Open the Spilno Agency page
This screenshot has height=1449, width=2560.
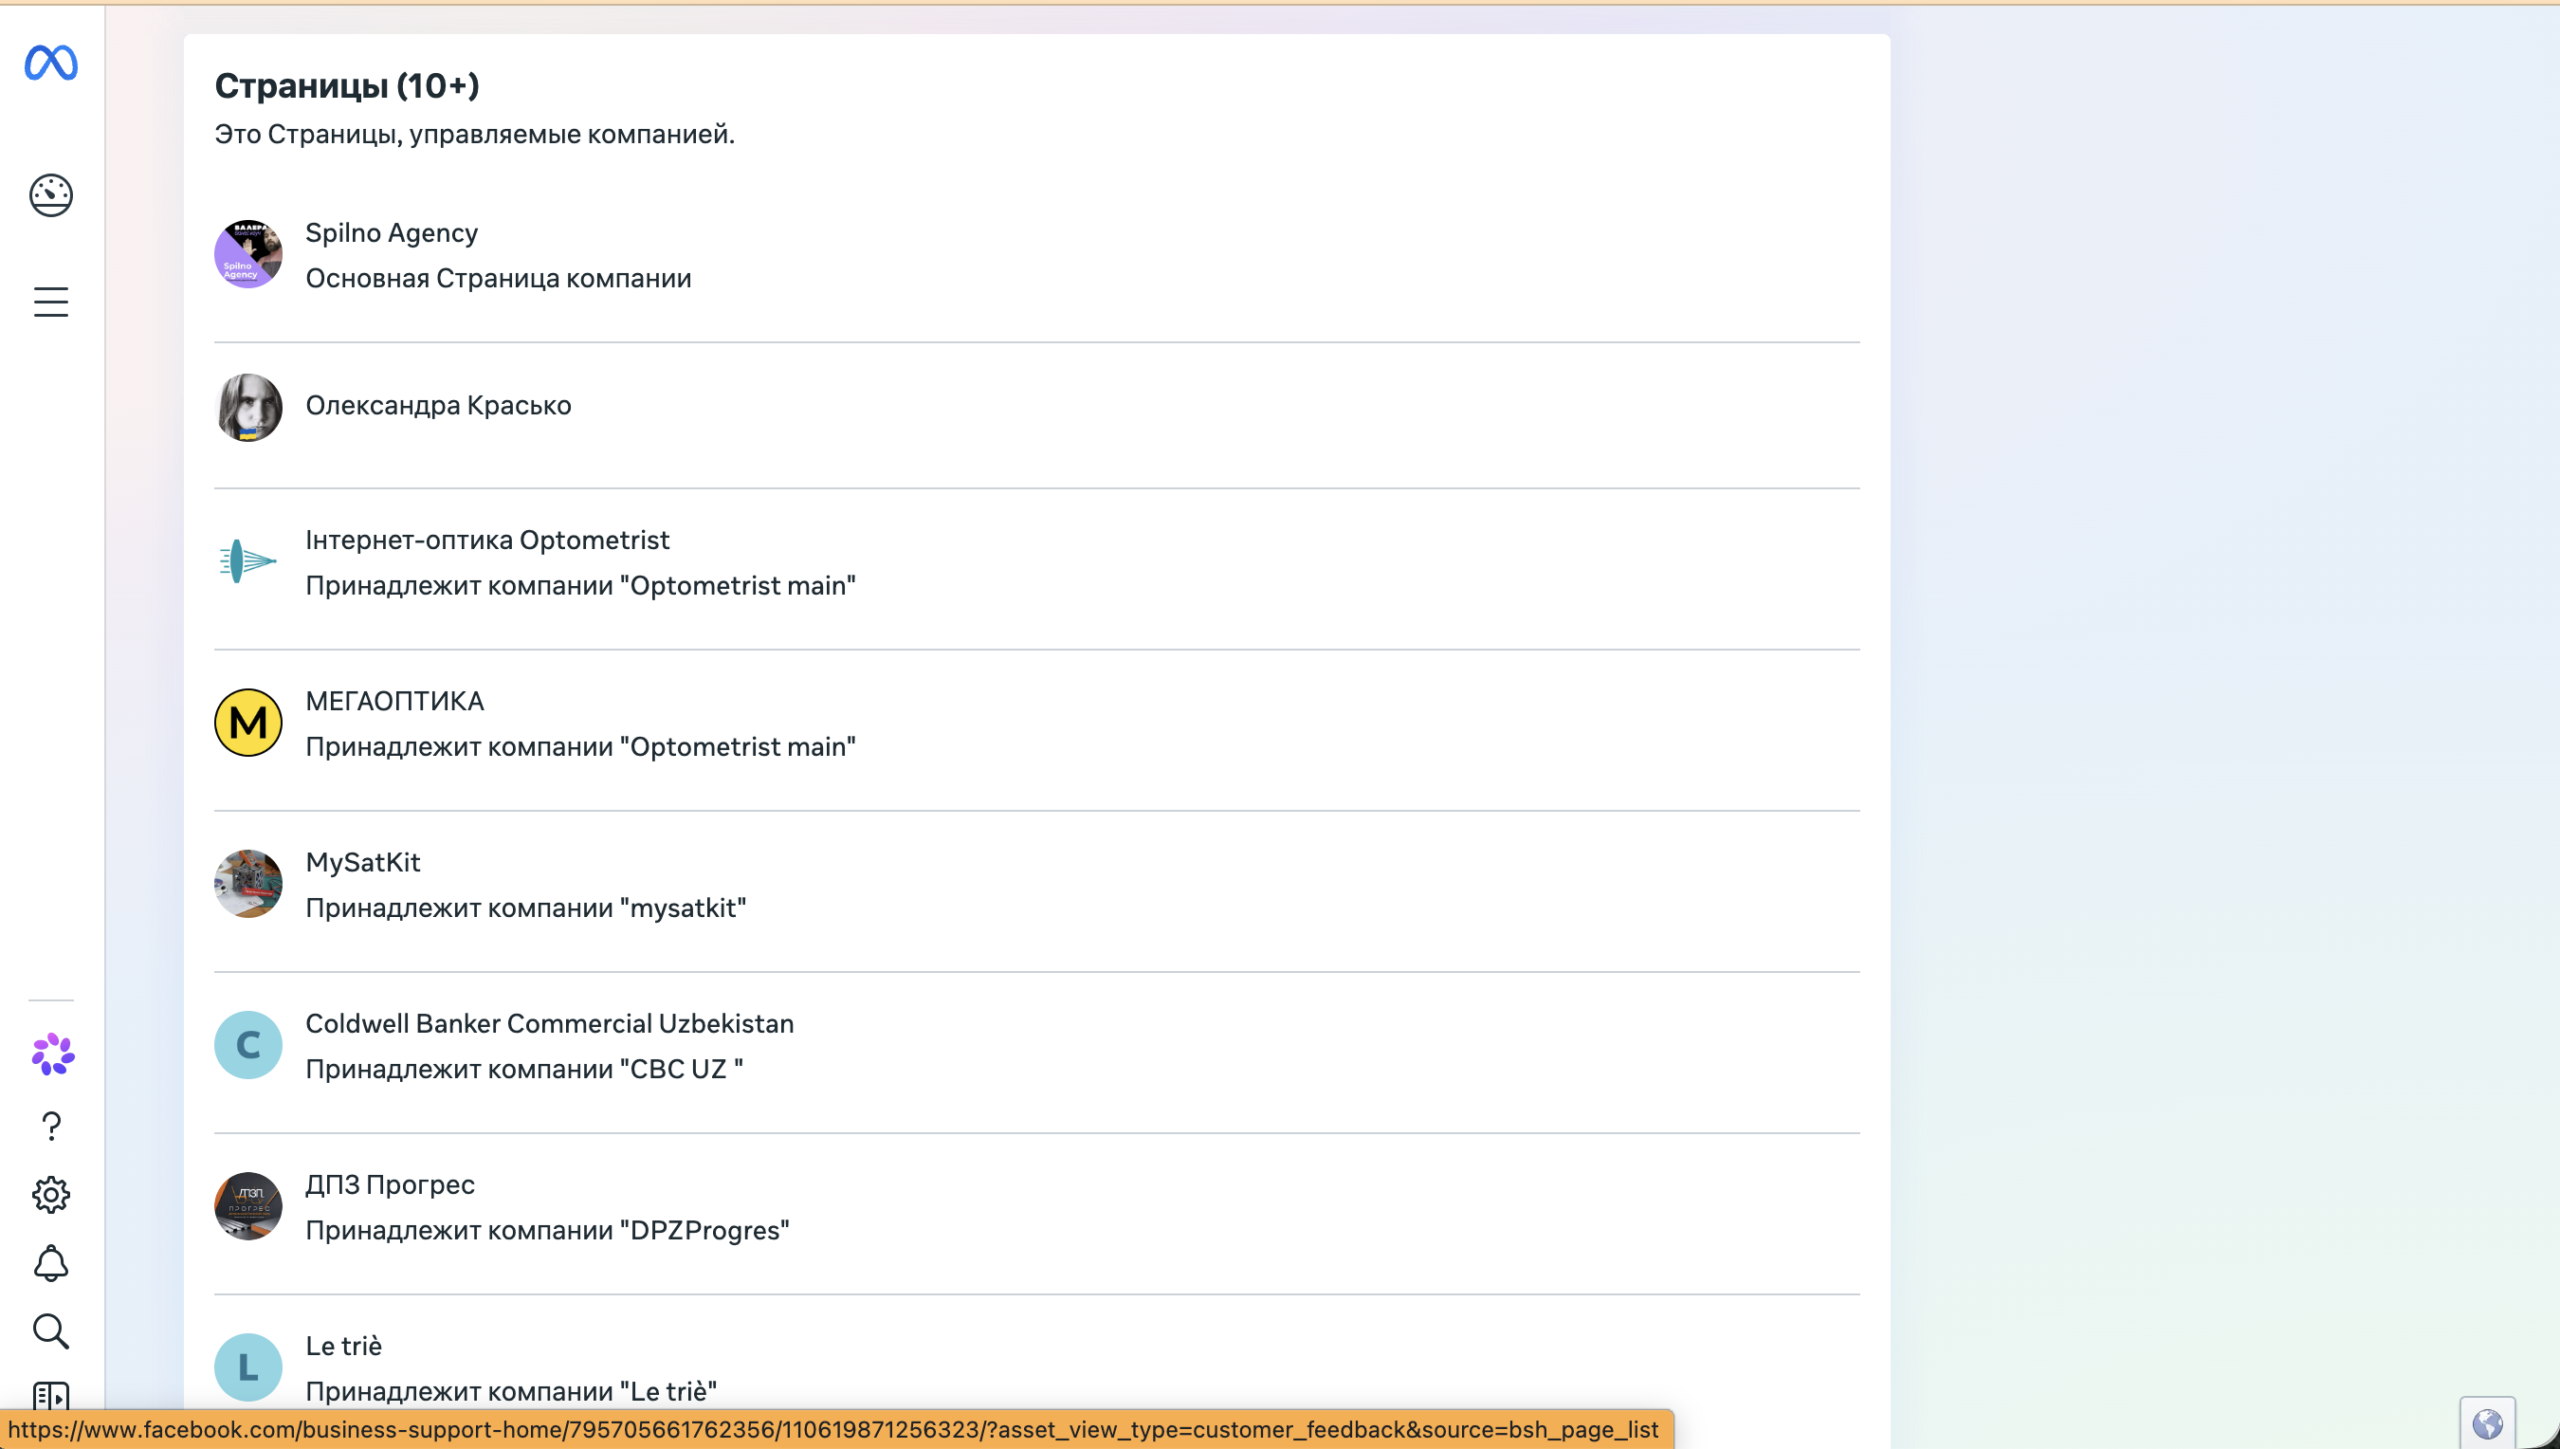[391, 233]
